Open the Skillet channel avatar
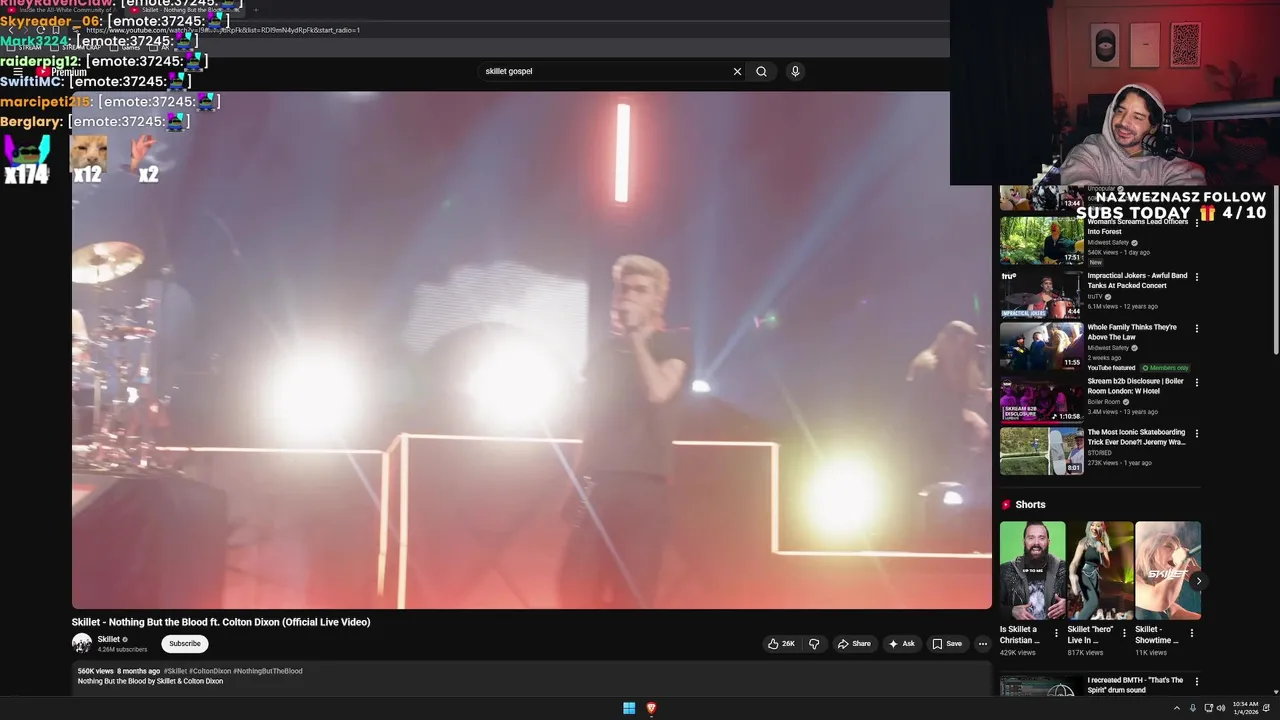 [x=82, y=643]
